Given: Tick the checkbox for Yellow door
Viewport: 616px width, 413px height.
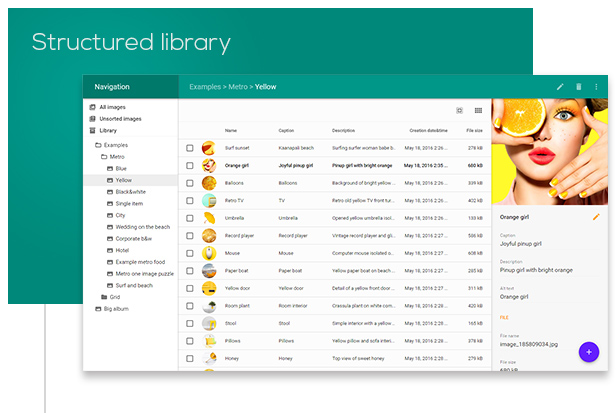Looking at the screenshot, I should (x=190, y=288).
